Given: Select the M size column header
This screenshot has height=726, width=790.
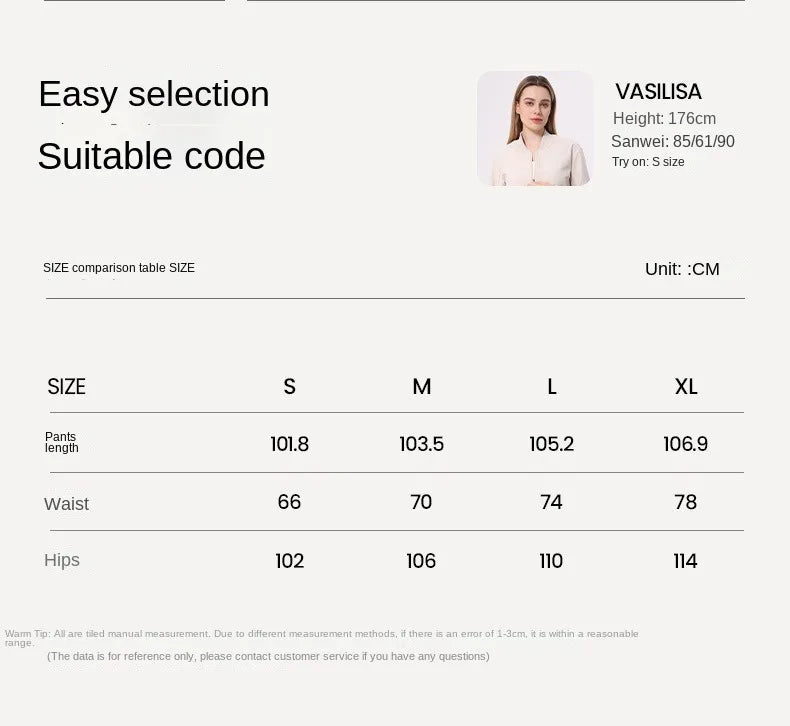Looking at the screenshot, I should tap(421, 387).
